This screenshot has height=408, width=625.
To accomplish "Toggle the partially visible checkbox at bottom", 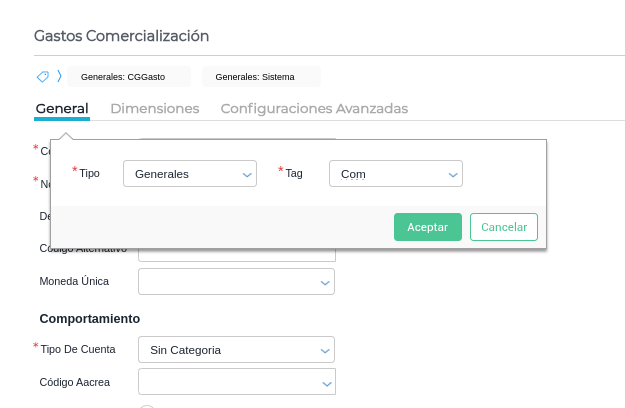I will [x=147, y=406].
